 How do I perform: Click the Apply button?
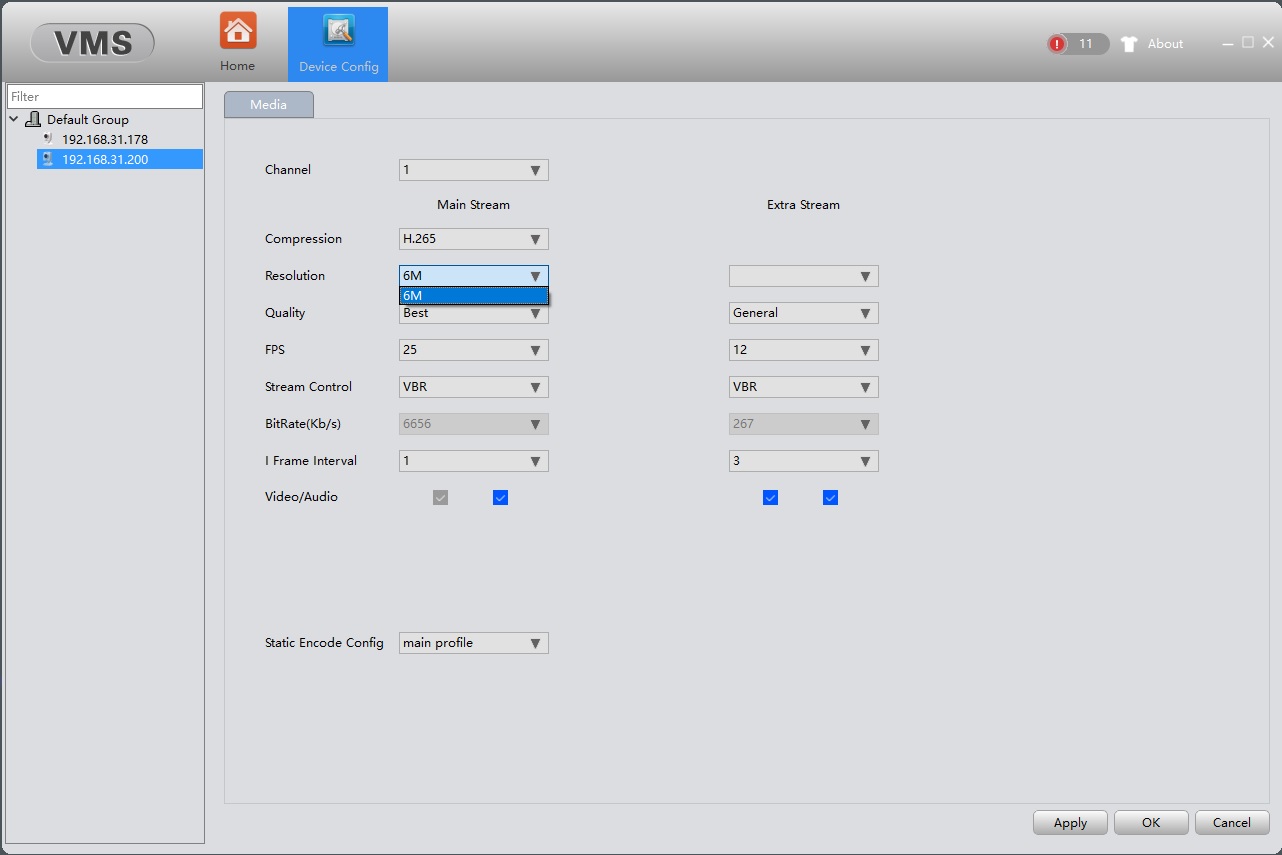click(1069, 823)
